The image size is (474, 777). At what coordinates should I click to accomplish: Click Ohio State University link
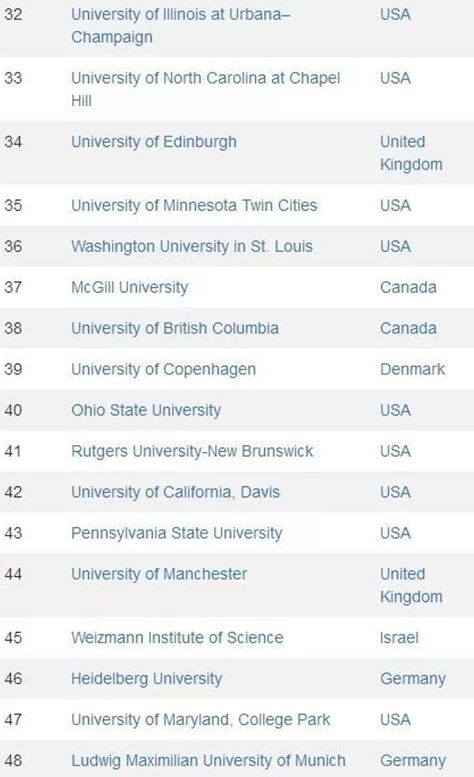tap(146, 410)
